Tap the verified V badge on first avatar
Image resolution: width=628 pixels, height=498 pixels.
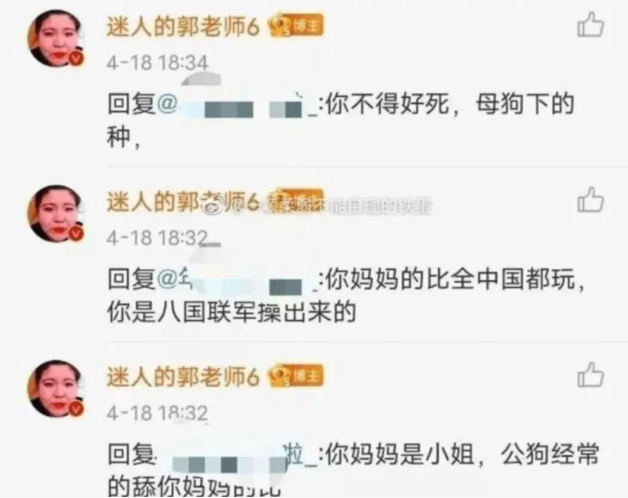pyautogui.click(x=76, y=58)
